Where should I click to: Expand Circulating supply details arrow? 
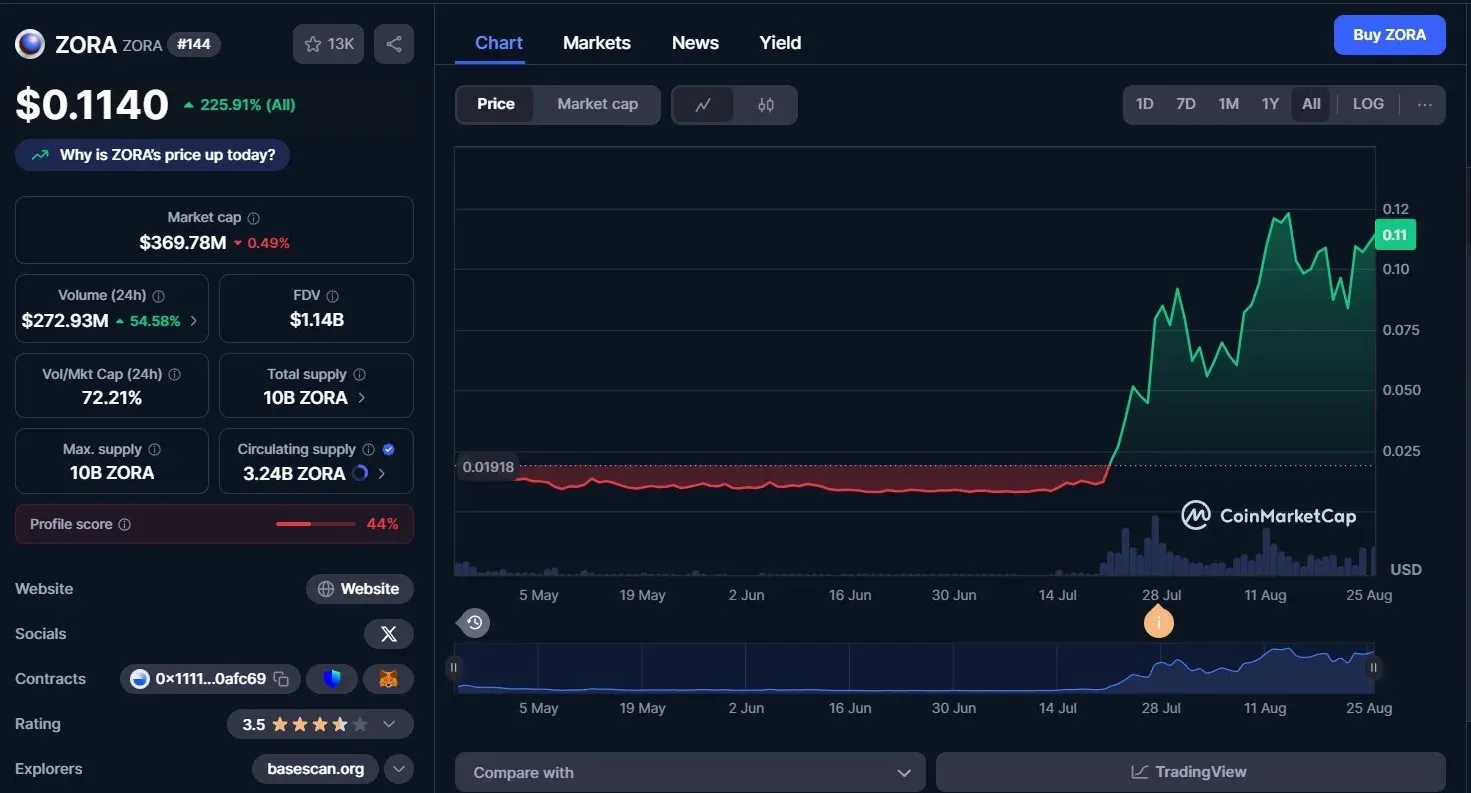382,474
